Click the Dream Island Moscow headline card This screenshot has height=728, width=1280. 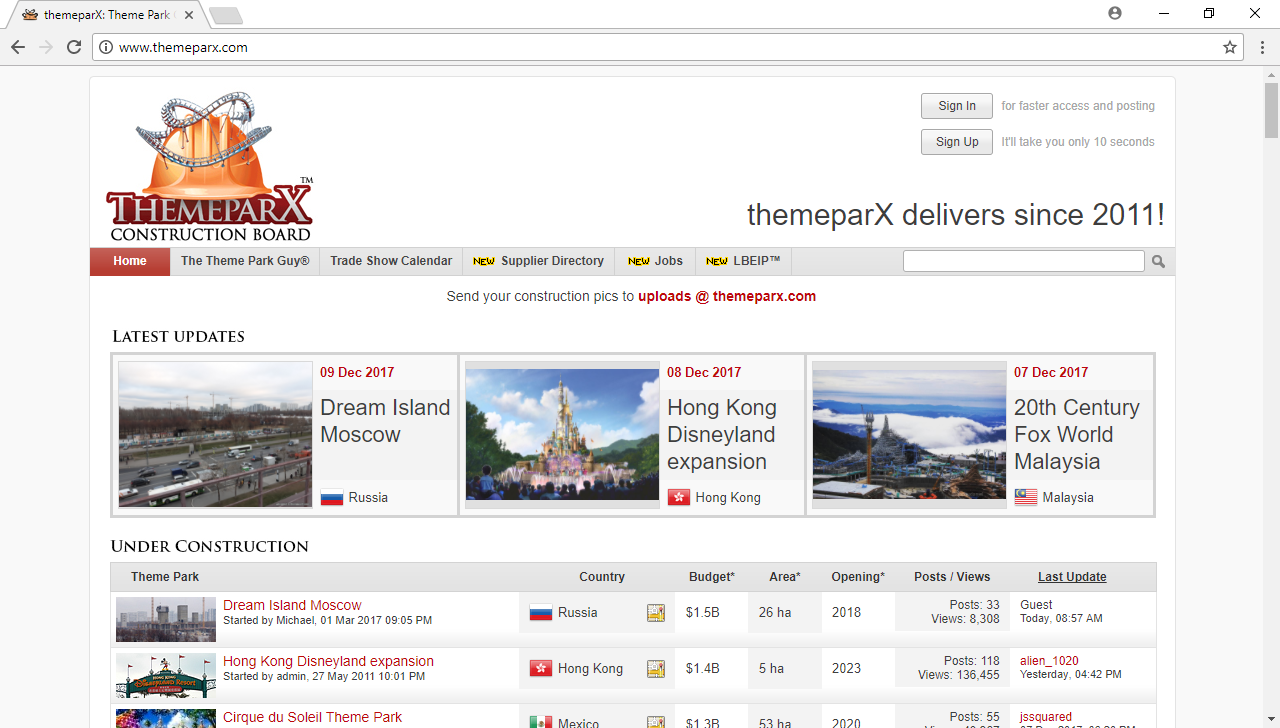pos(385,421)
